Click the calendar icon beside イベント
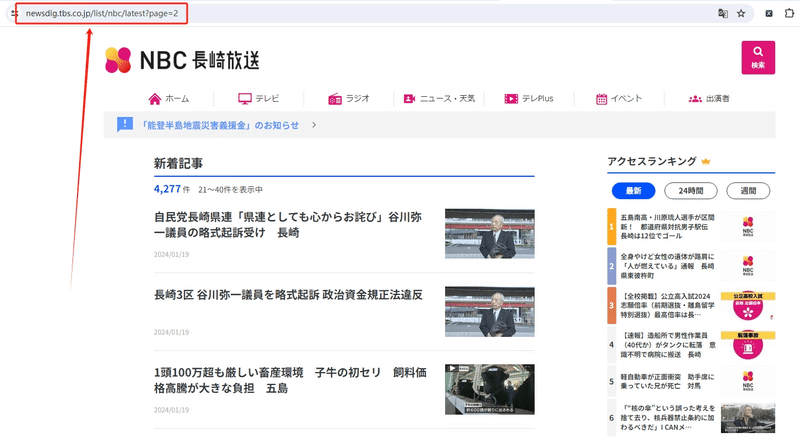 (x=602, y=99)
